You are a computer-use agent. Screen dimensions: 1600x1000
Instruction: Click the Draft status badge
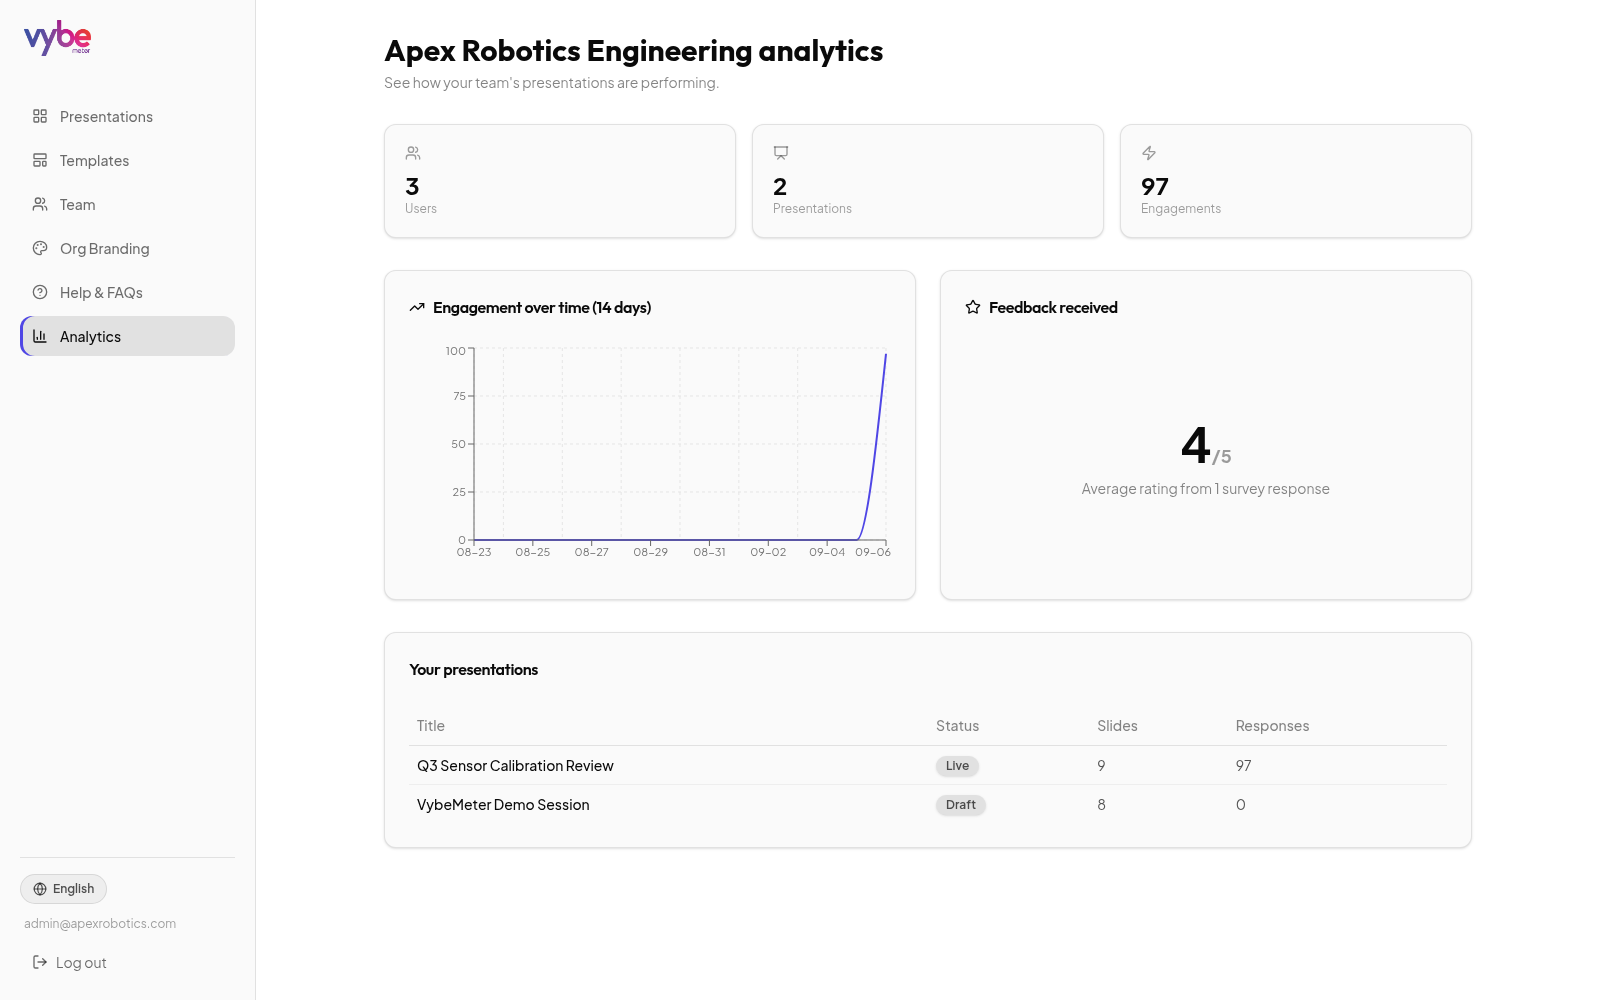961,805
